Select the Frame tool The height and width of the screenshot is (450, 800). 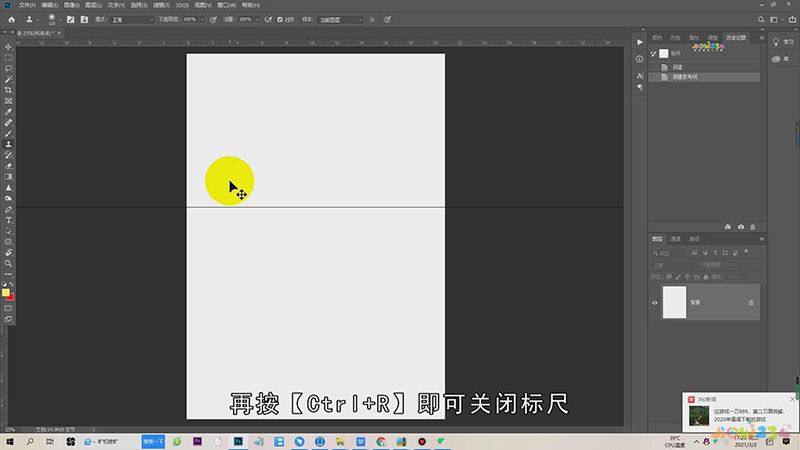point(8,101)
